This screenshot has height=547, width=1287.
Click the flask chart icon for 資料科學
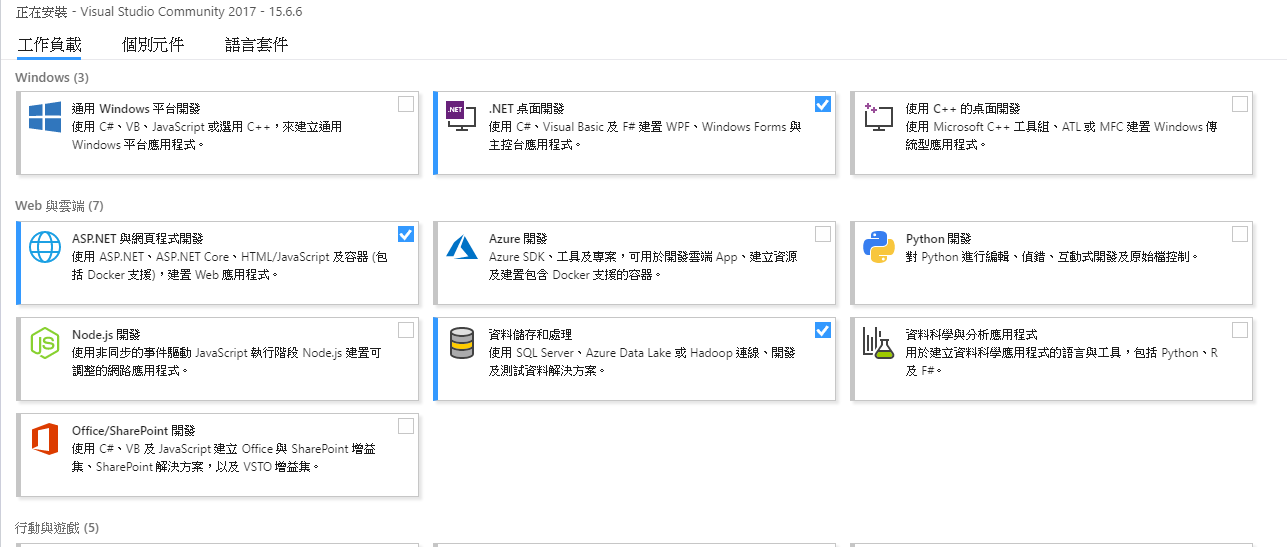pos(877,343)
